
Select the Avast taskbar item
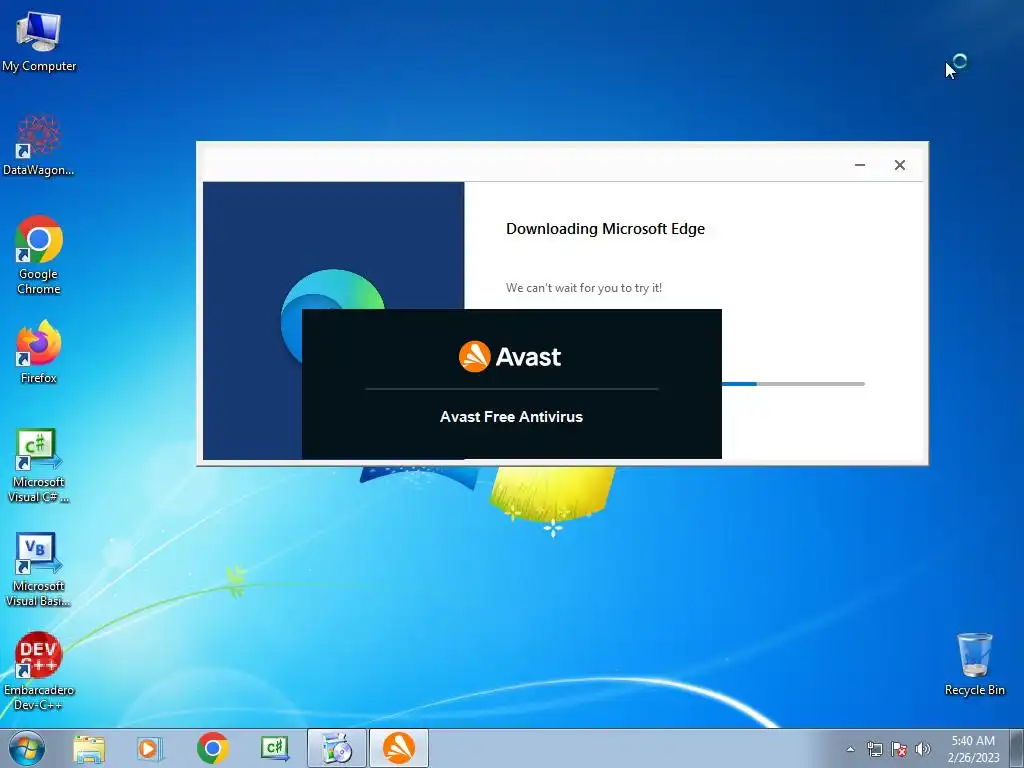pos(399,748)
